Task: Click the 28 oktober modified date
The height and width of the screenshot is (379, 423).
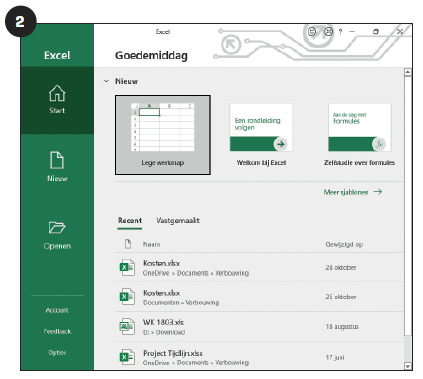Action: 341,267
